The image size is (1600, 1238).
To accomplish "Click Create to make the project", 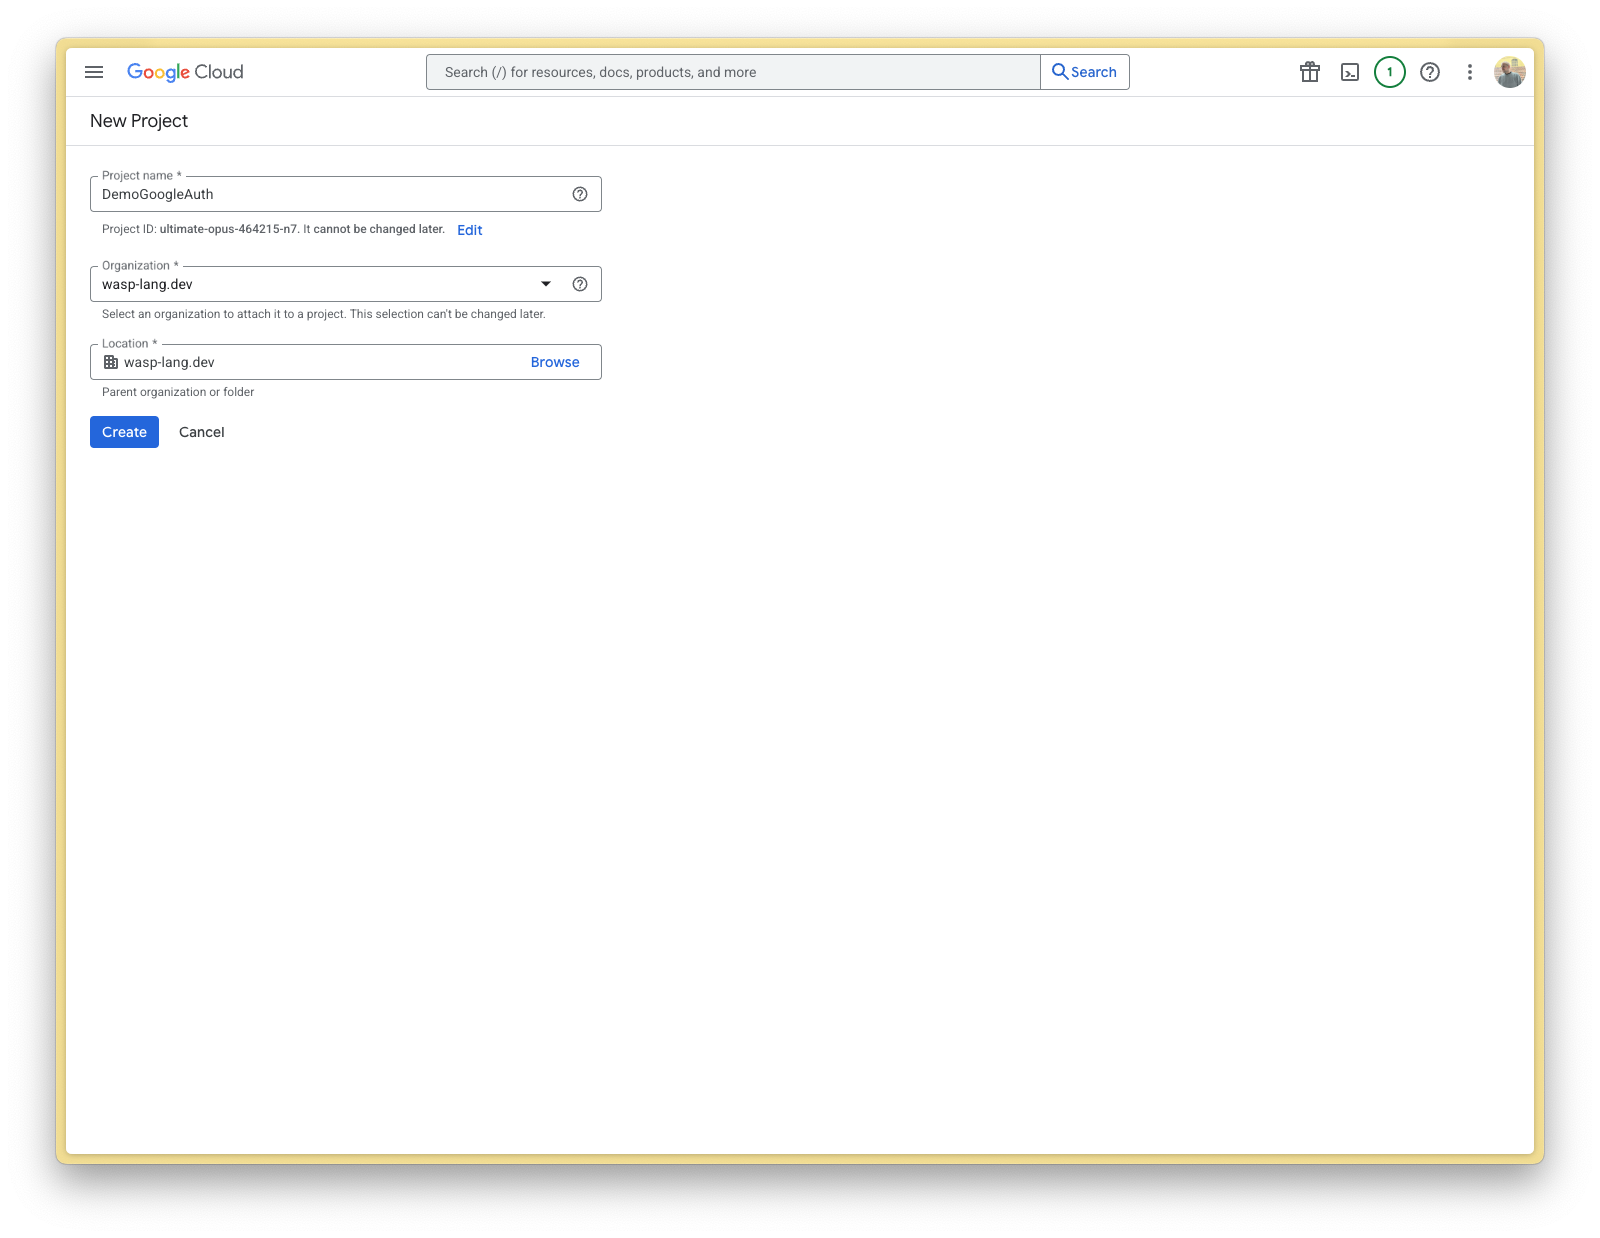I will (123, 431).
